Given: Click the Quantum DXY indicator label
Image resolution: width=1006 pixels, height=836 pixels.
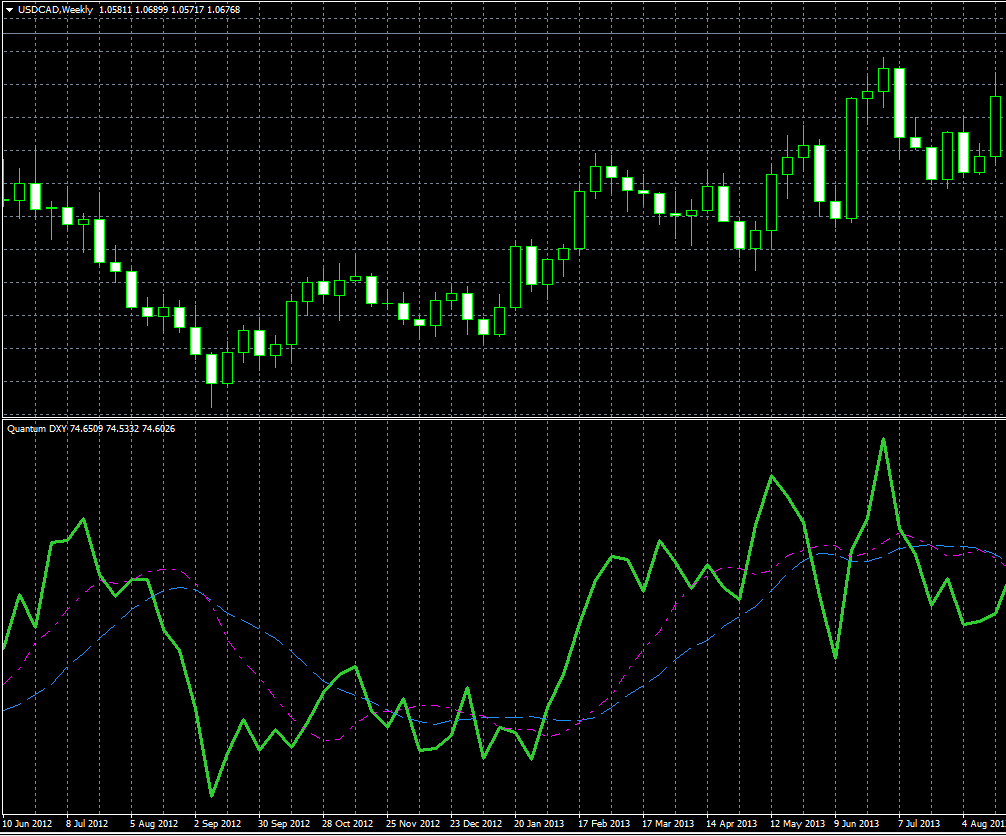Looking at the screenshot, I should point(37,428).
